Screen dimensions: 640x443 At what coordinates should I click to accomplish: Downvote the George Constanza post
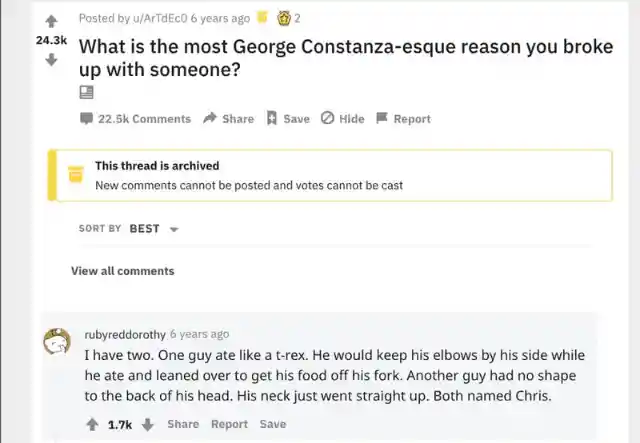point(51,59)
